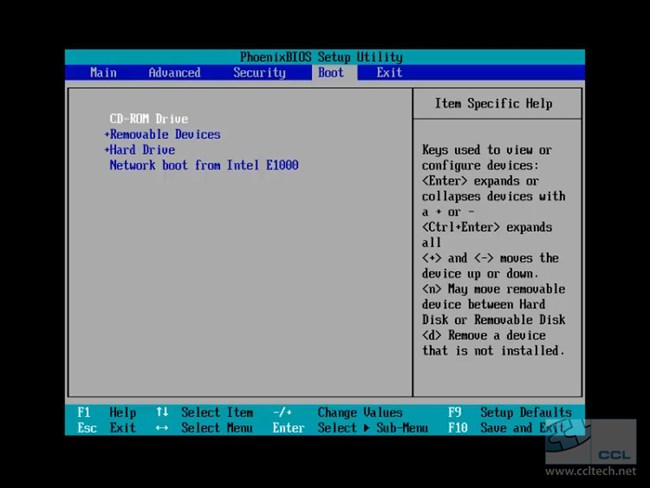
Task: Click the help line 'Keys used to view or'
Action: 487,150
